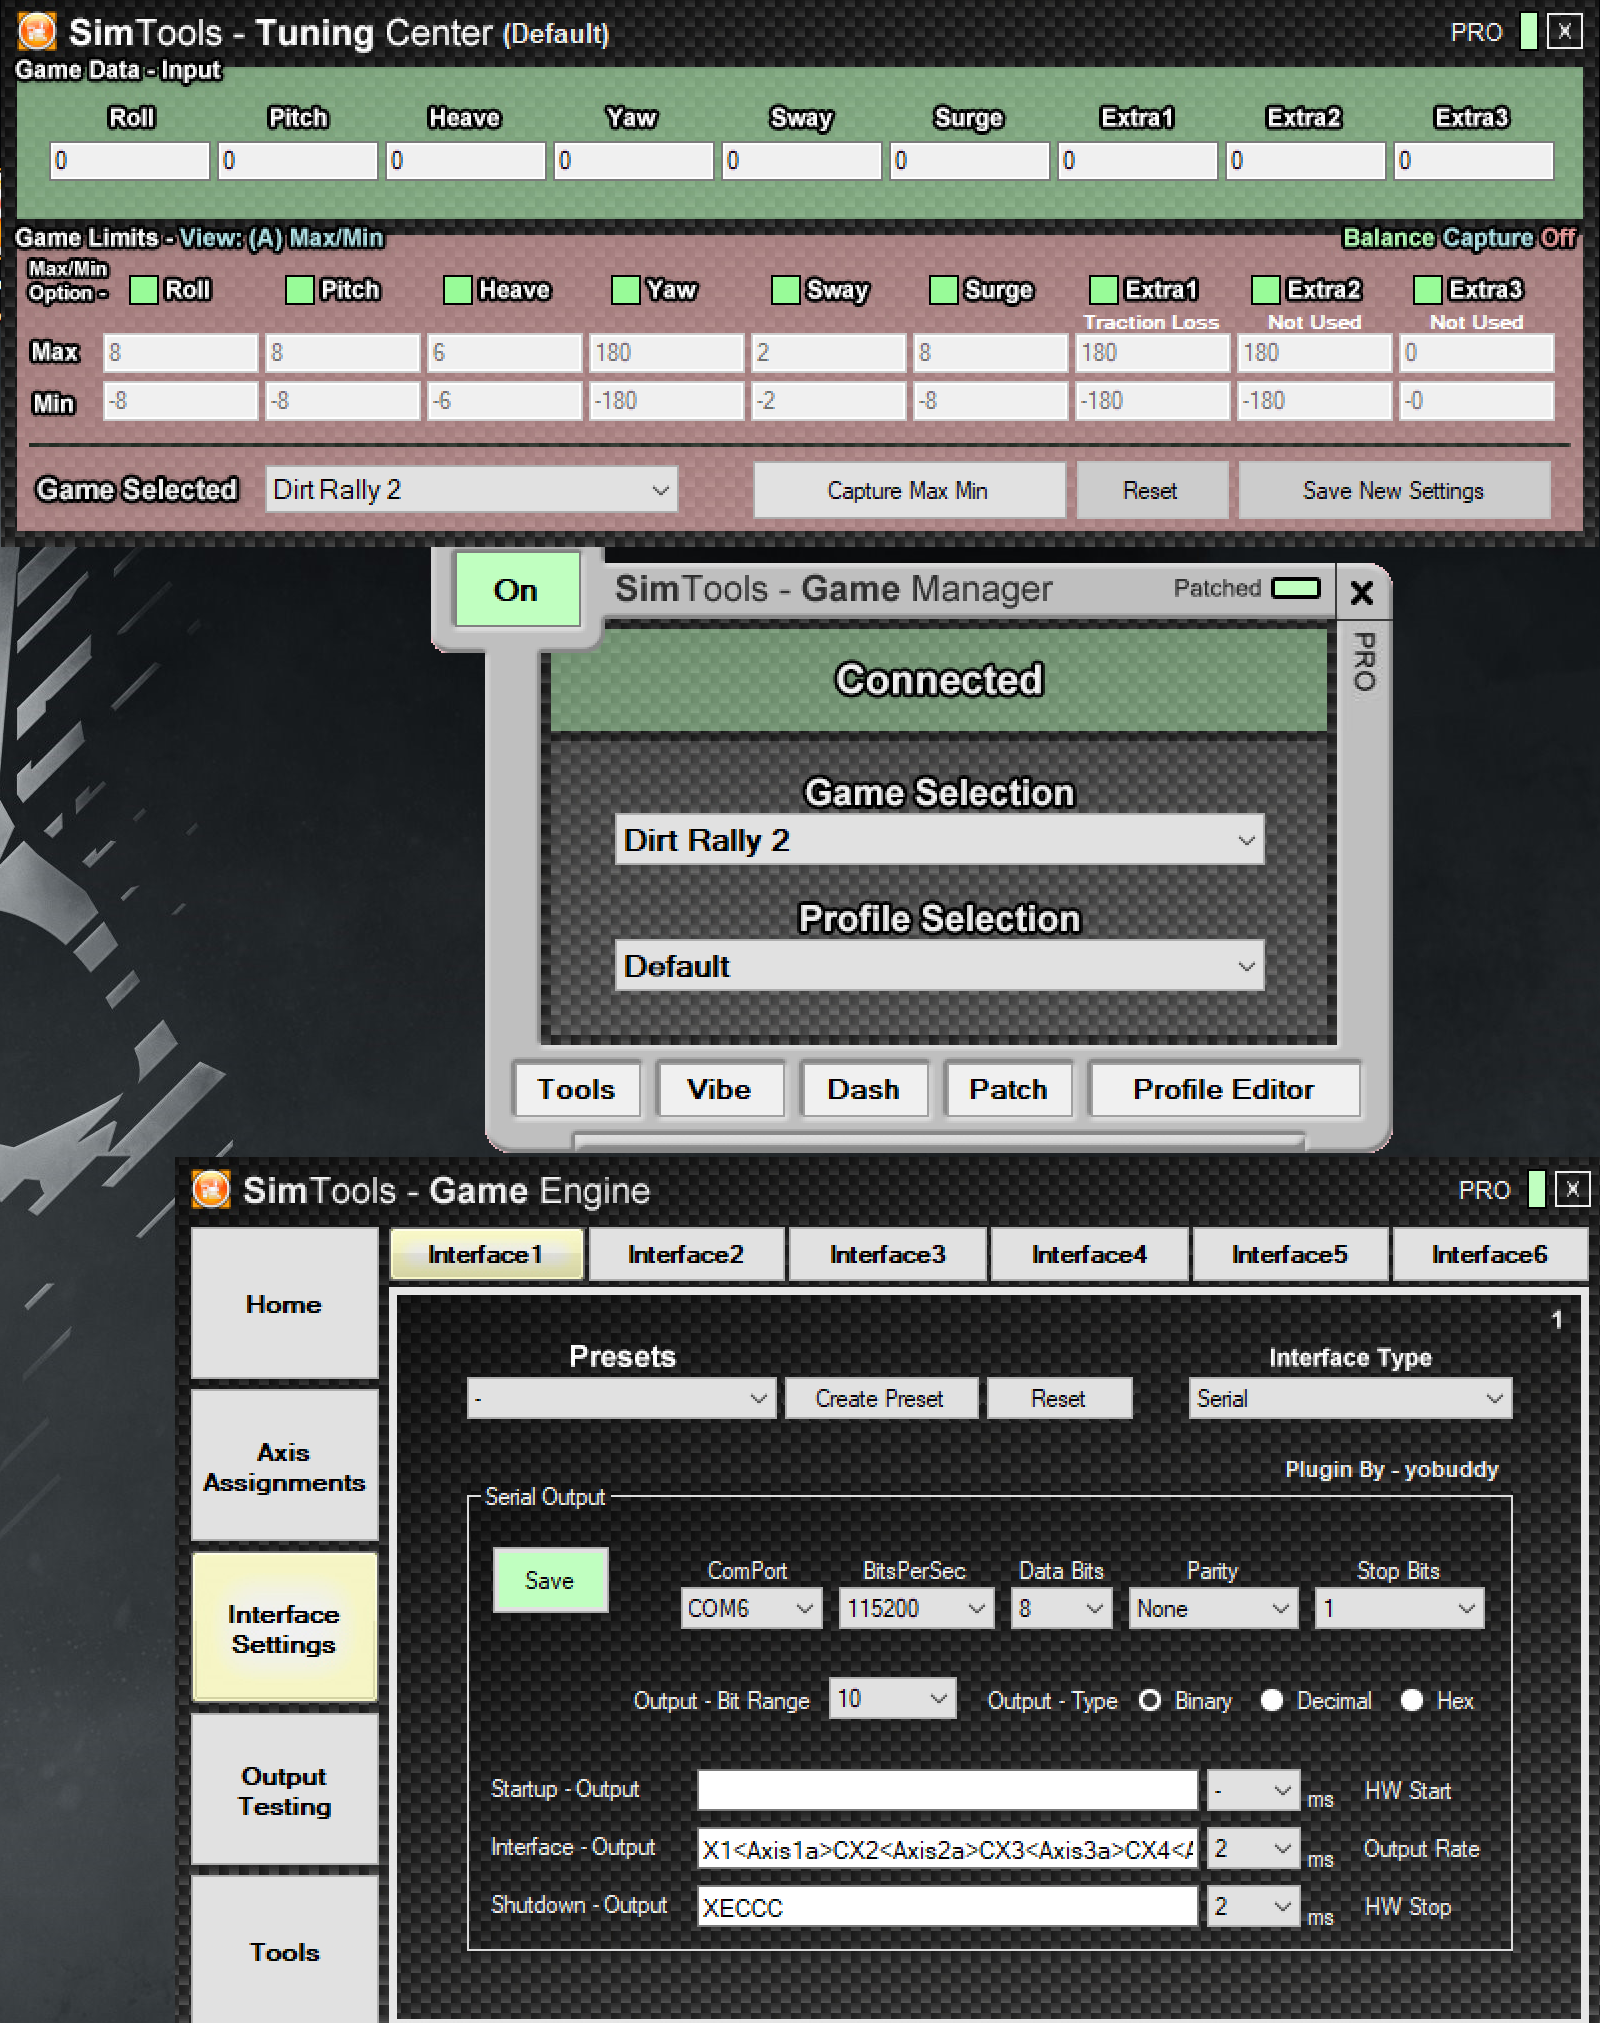This screenshot has height=2023, width=1600.
Task: Open the Presets dropdown
Action: click(621, 1398)
